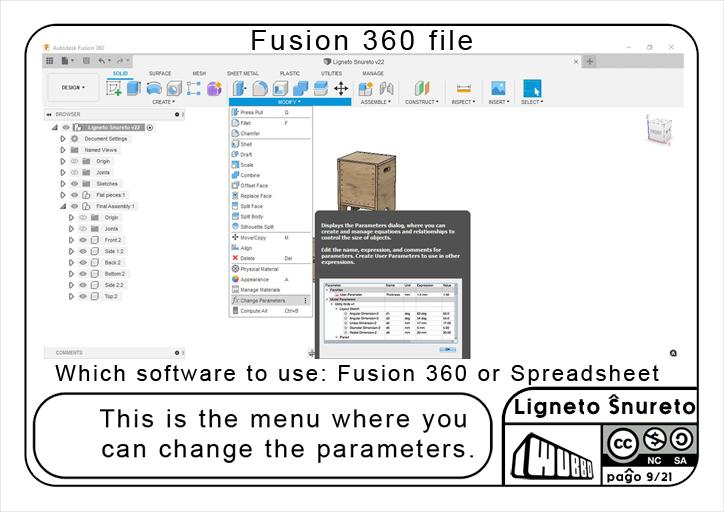Choose Physical Material menu entry

point(270,269)
